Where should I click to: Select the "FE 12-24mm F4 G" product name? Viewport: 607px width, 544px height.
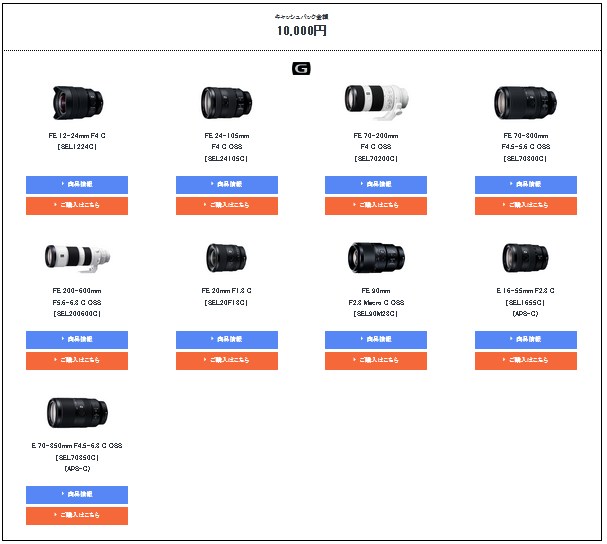click(77, 136)
